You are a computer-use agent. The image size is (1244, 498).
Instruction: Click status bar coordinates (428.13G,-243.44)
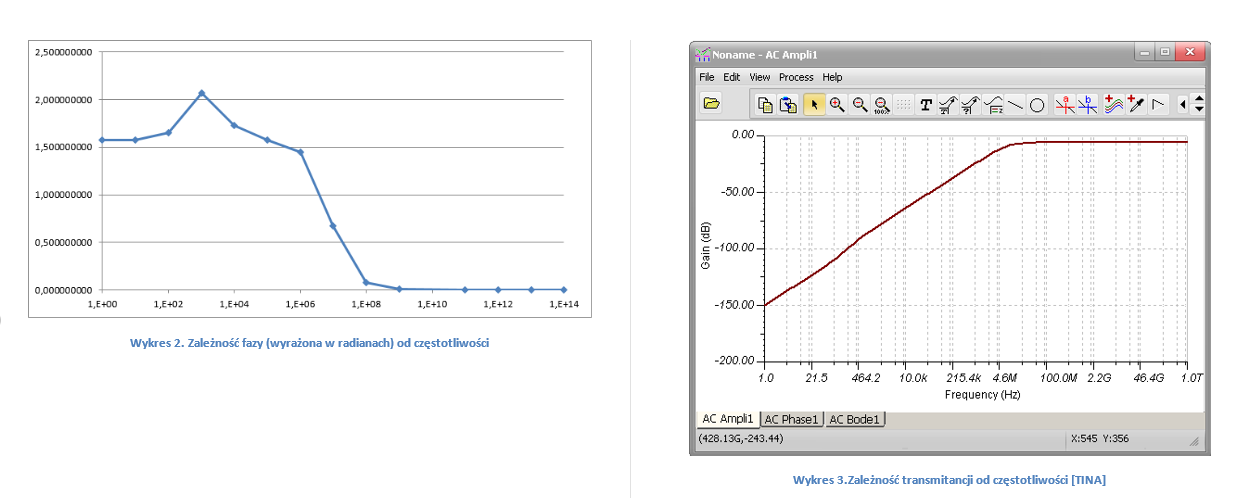(x=740, y=439)
